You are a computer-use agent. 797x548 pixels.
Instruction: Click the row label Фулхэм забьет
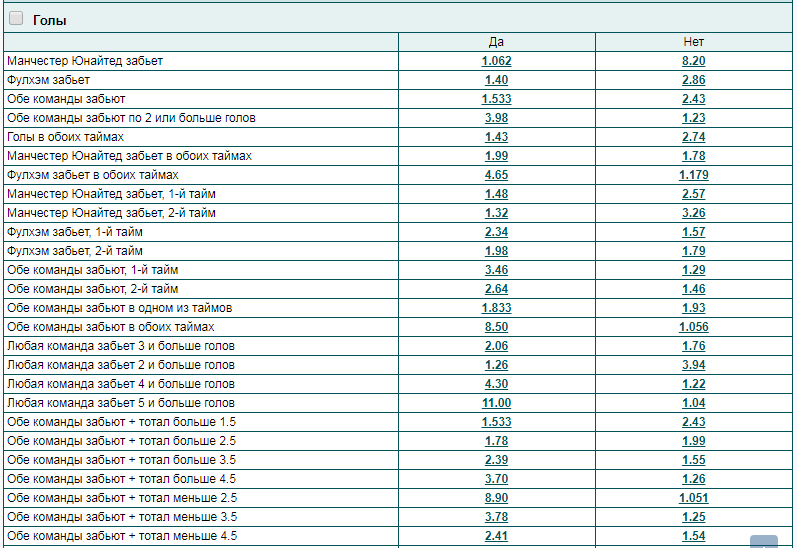(48, 80)
